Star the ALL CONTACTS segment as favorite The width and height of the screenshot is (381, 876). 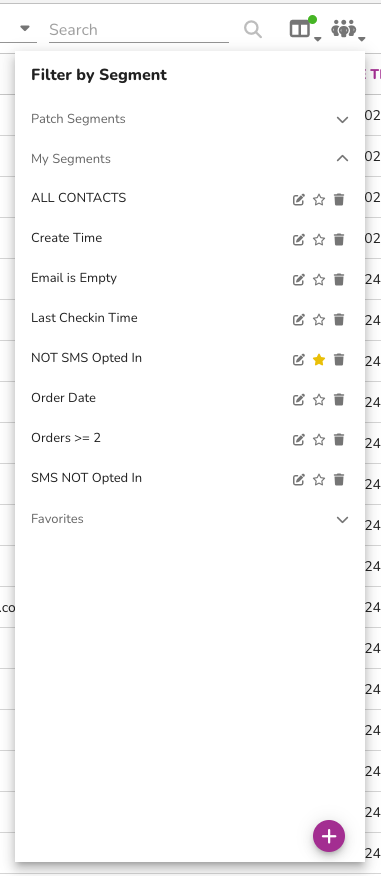click(319, 199)
